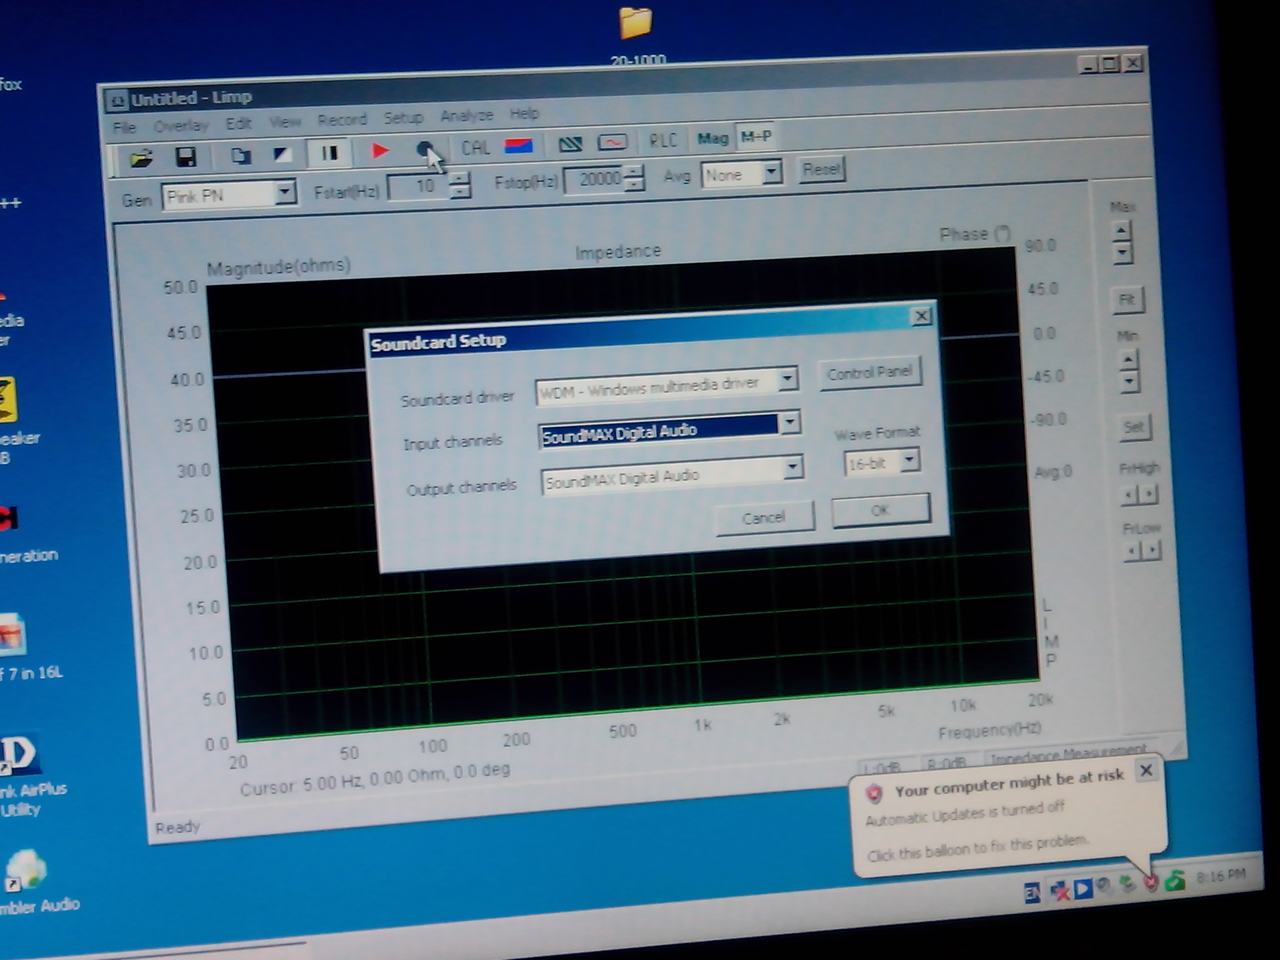The height and width of the screenshot is (960, 1280).
Task: Expand the Wave Format 16-bit dropdown
Action: (x=909, y=461)
